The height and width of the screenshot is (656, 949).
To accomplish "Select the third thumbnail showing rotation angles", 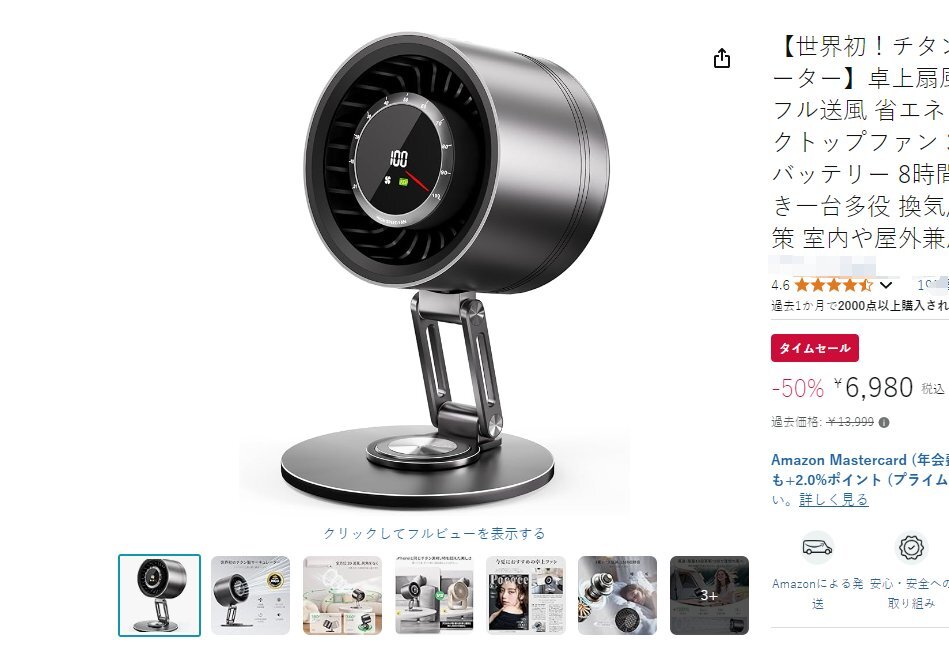I will tap(343, 595).
